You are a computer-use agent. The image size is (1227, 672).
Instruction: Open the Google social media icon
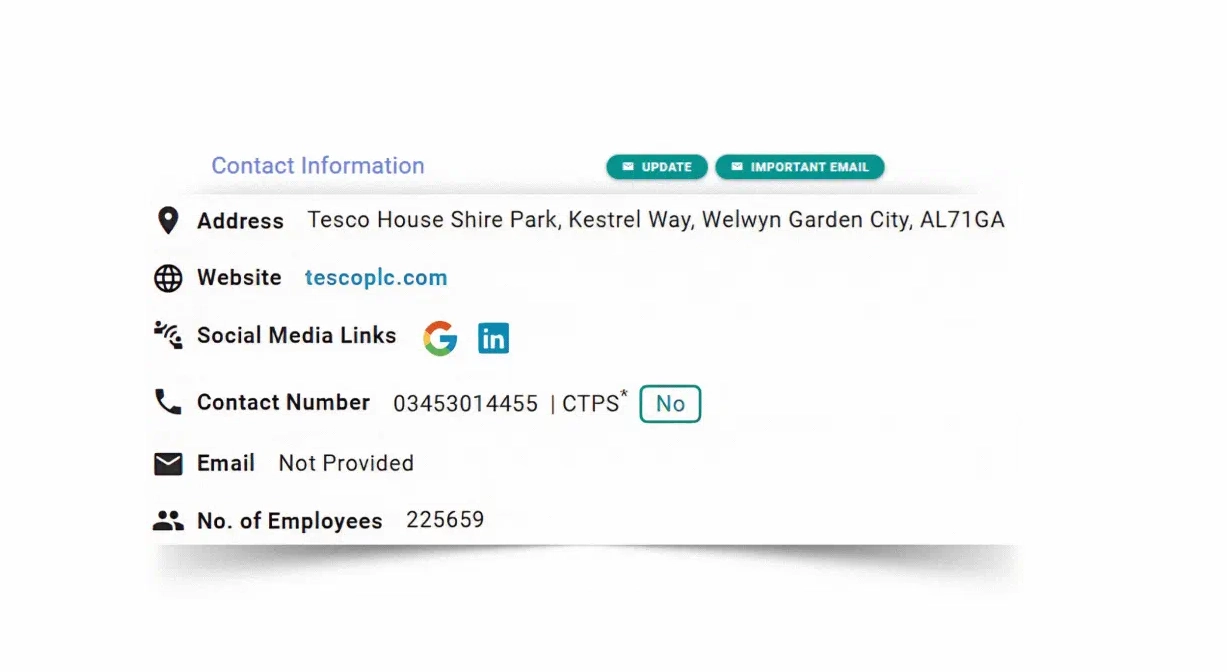point(440,338)
